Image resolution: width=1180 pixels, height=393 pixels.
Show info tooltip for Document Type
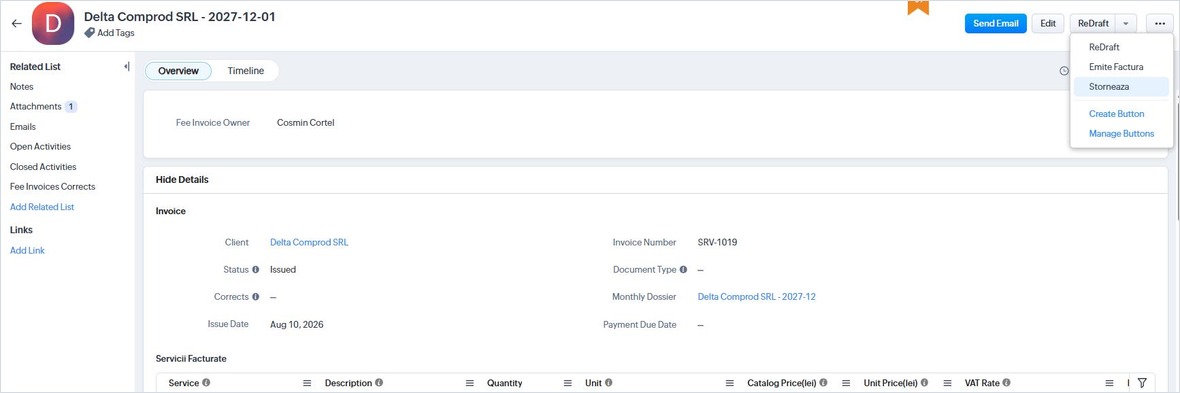click(683, 270)
